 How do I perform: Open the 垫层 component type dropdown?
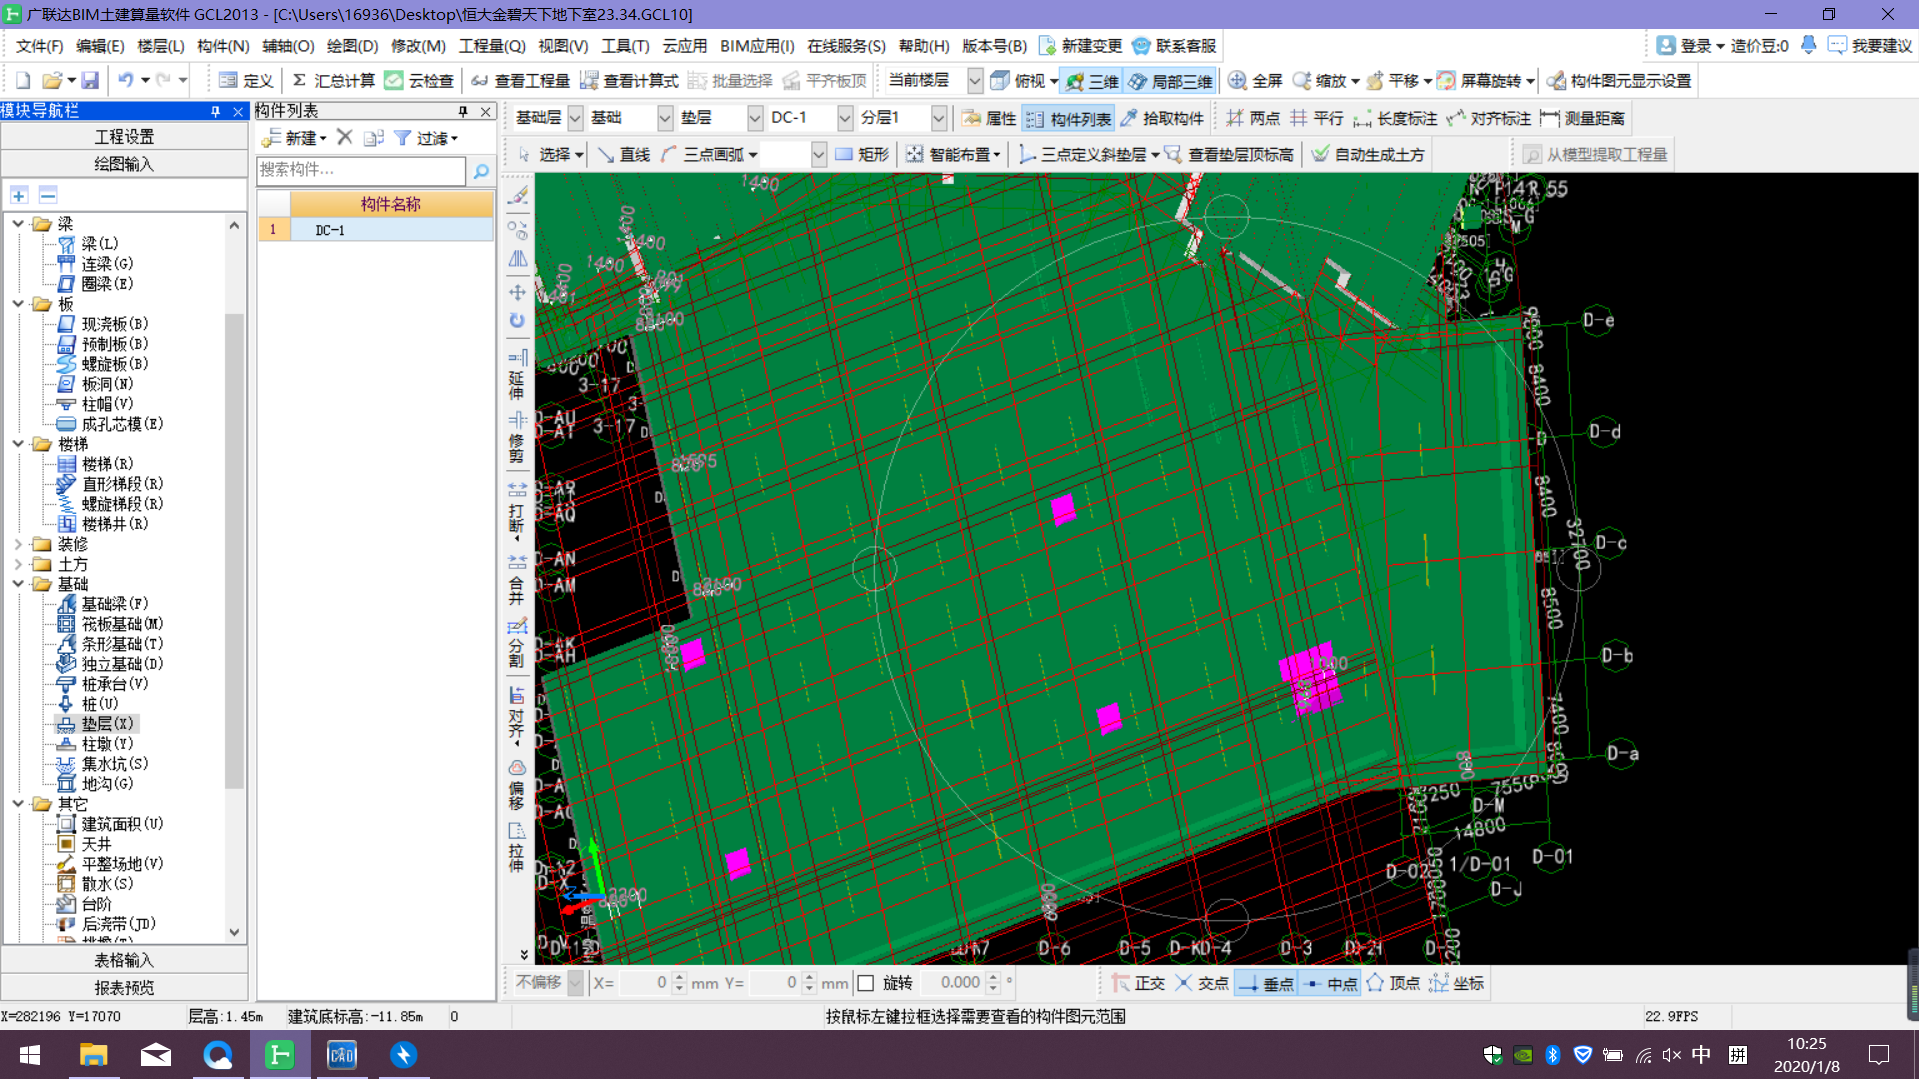coord(755,118)
